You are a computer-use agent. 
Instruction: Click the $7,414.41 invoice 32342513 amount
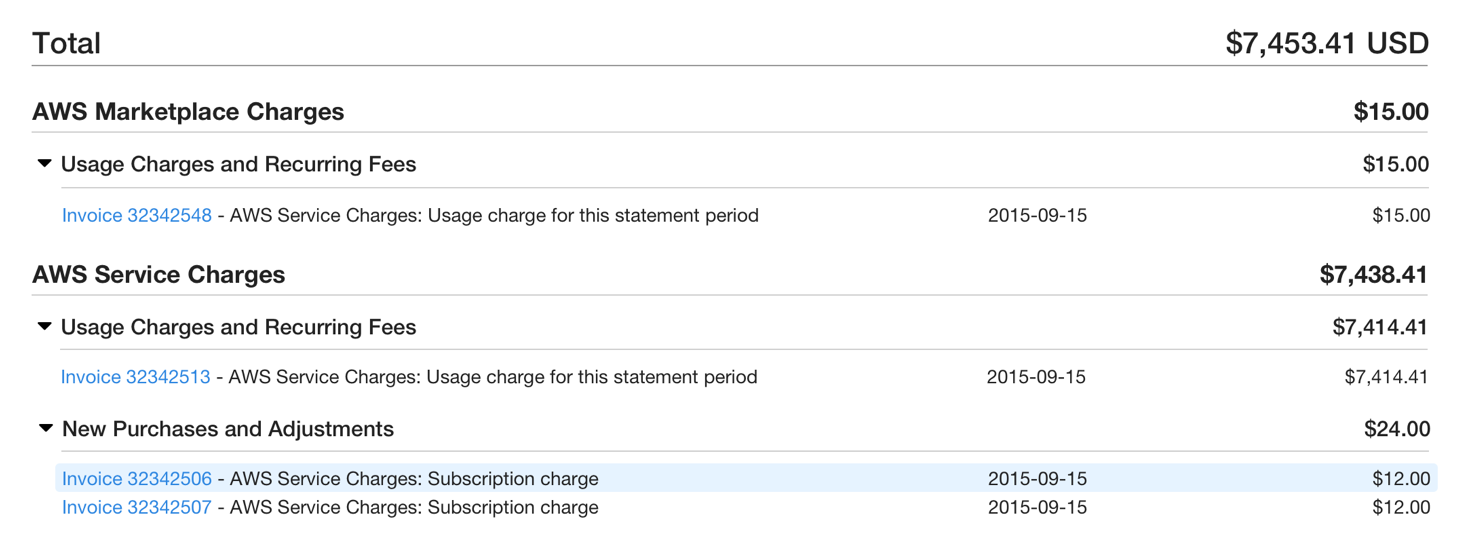(x=1386, y=377)
